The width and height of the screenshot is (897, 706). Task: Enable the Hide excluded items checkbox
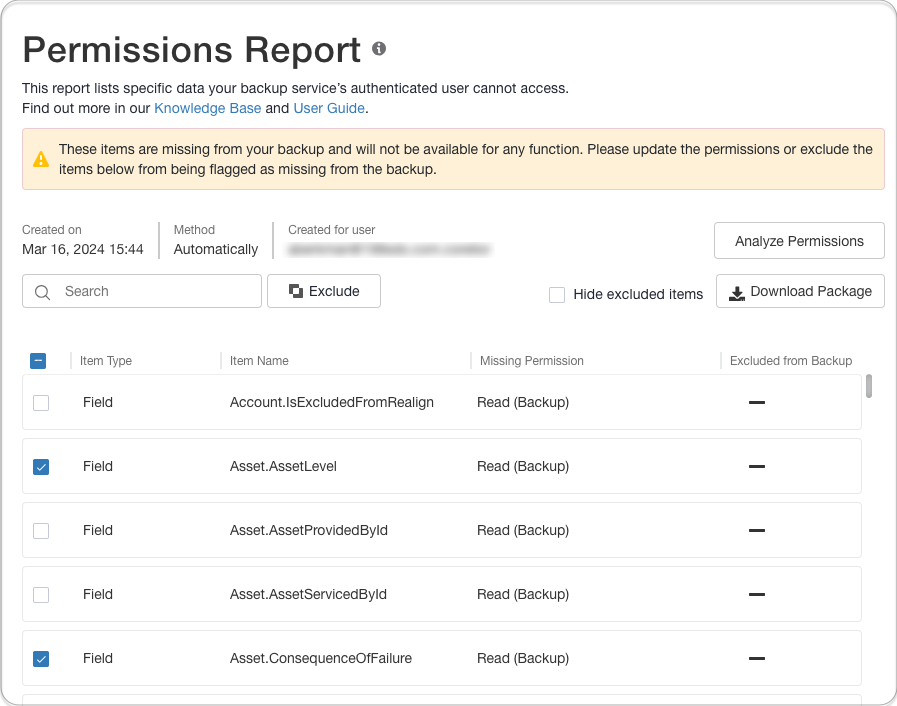pos(557,295)
